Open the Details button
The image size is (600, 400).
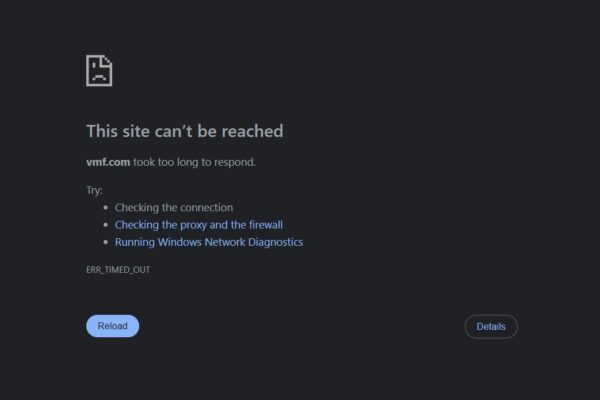[490, 326]
